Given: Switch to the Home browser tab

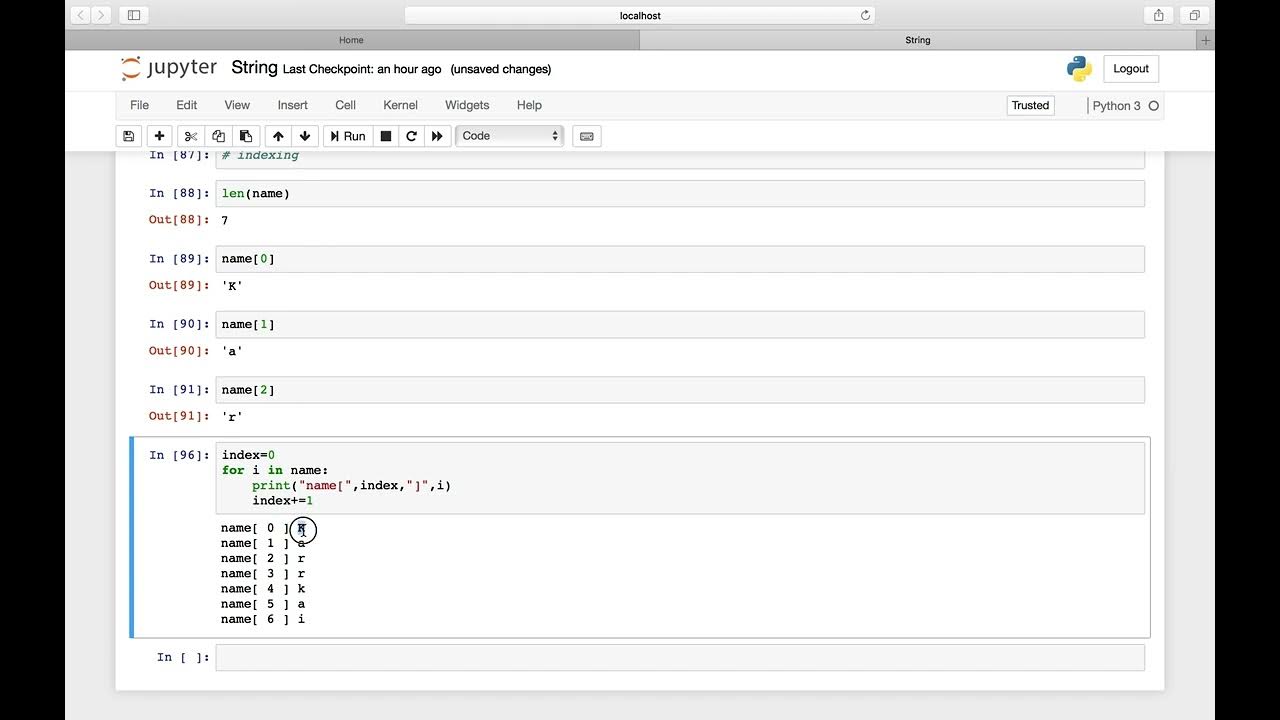Looking at the screenshot, I should click(351, 40).
